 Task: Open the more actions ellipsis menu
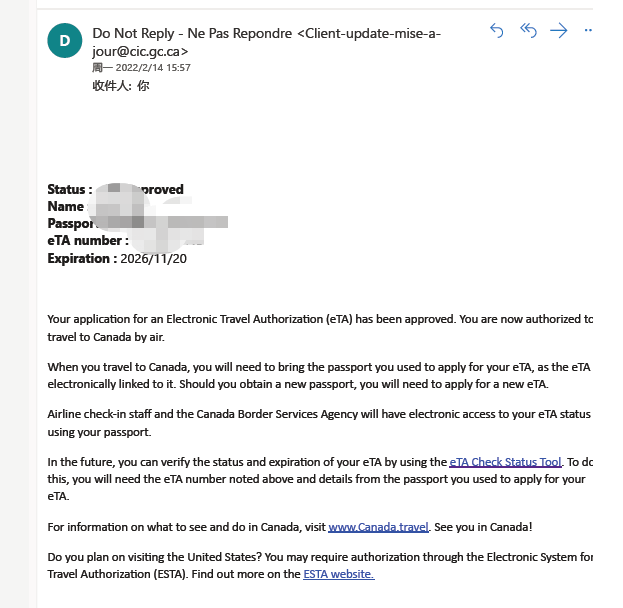pos(588,31)
